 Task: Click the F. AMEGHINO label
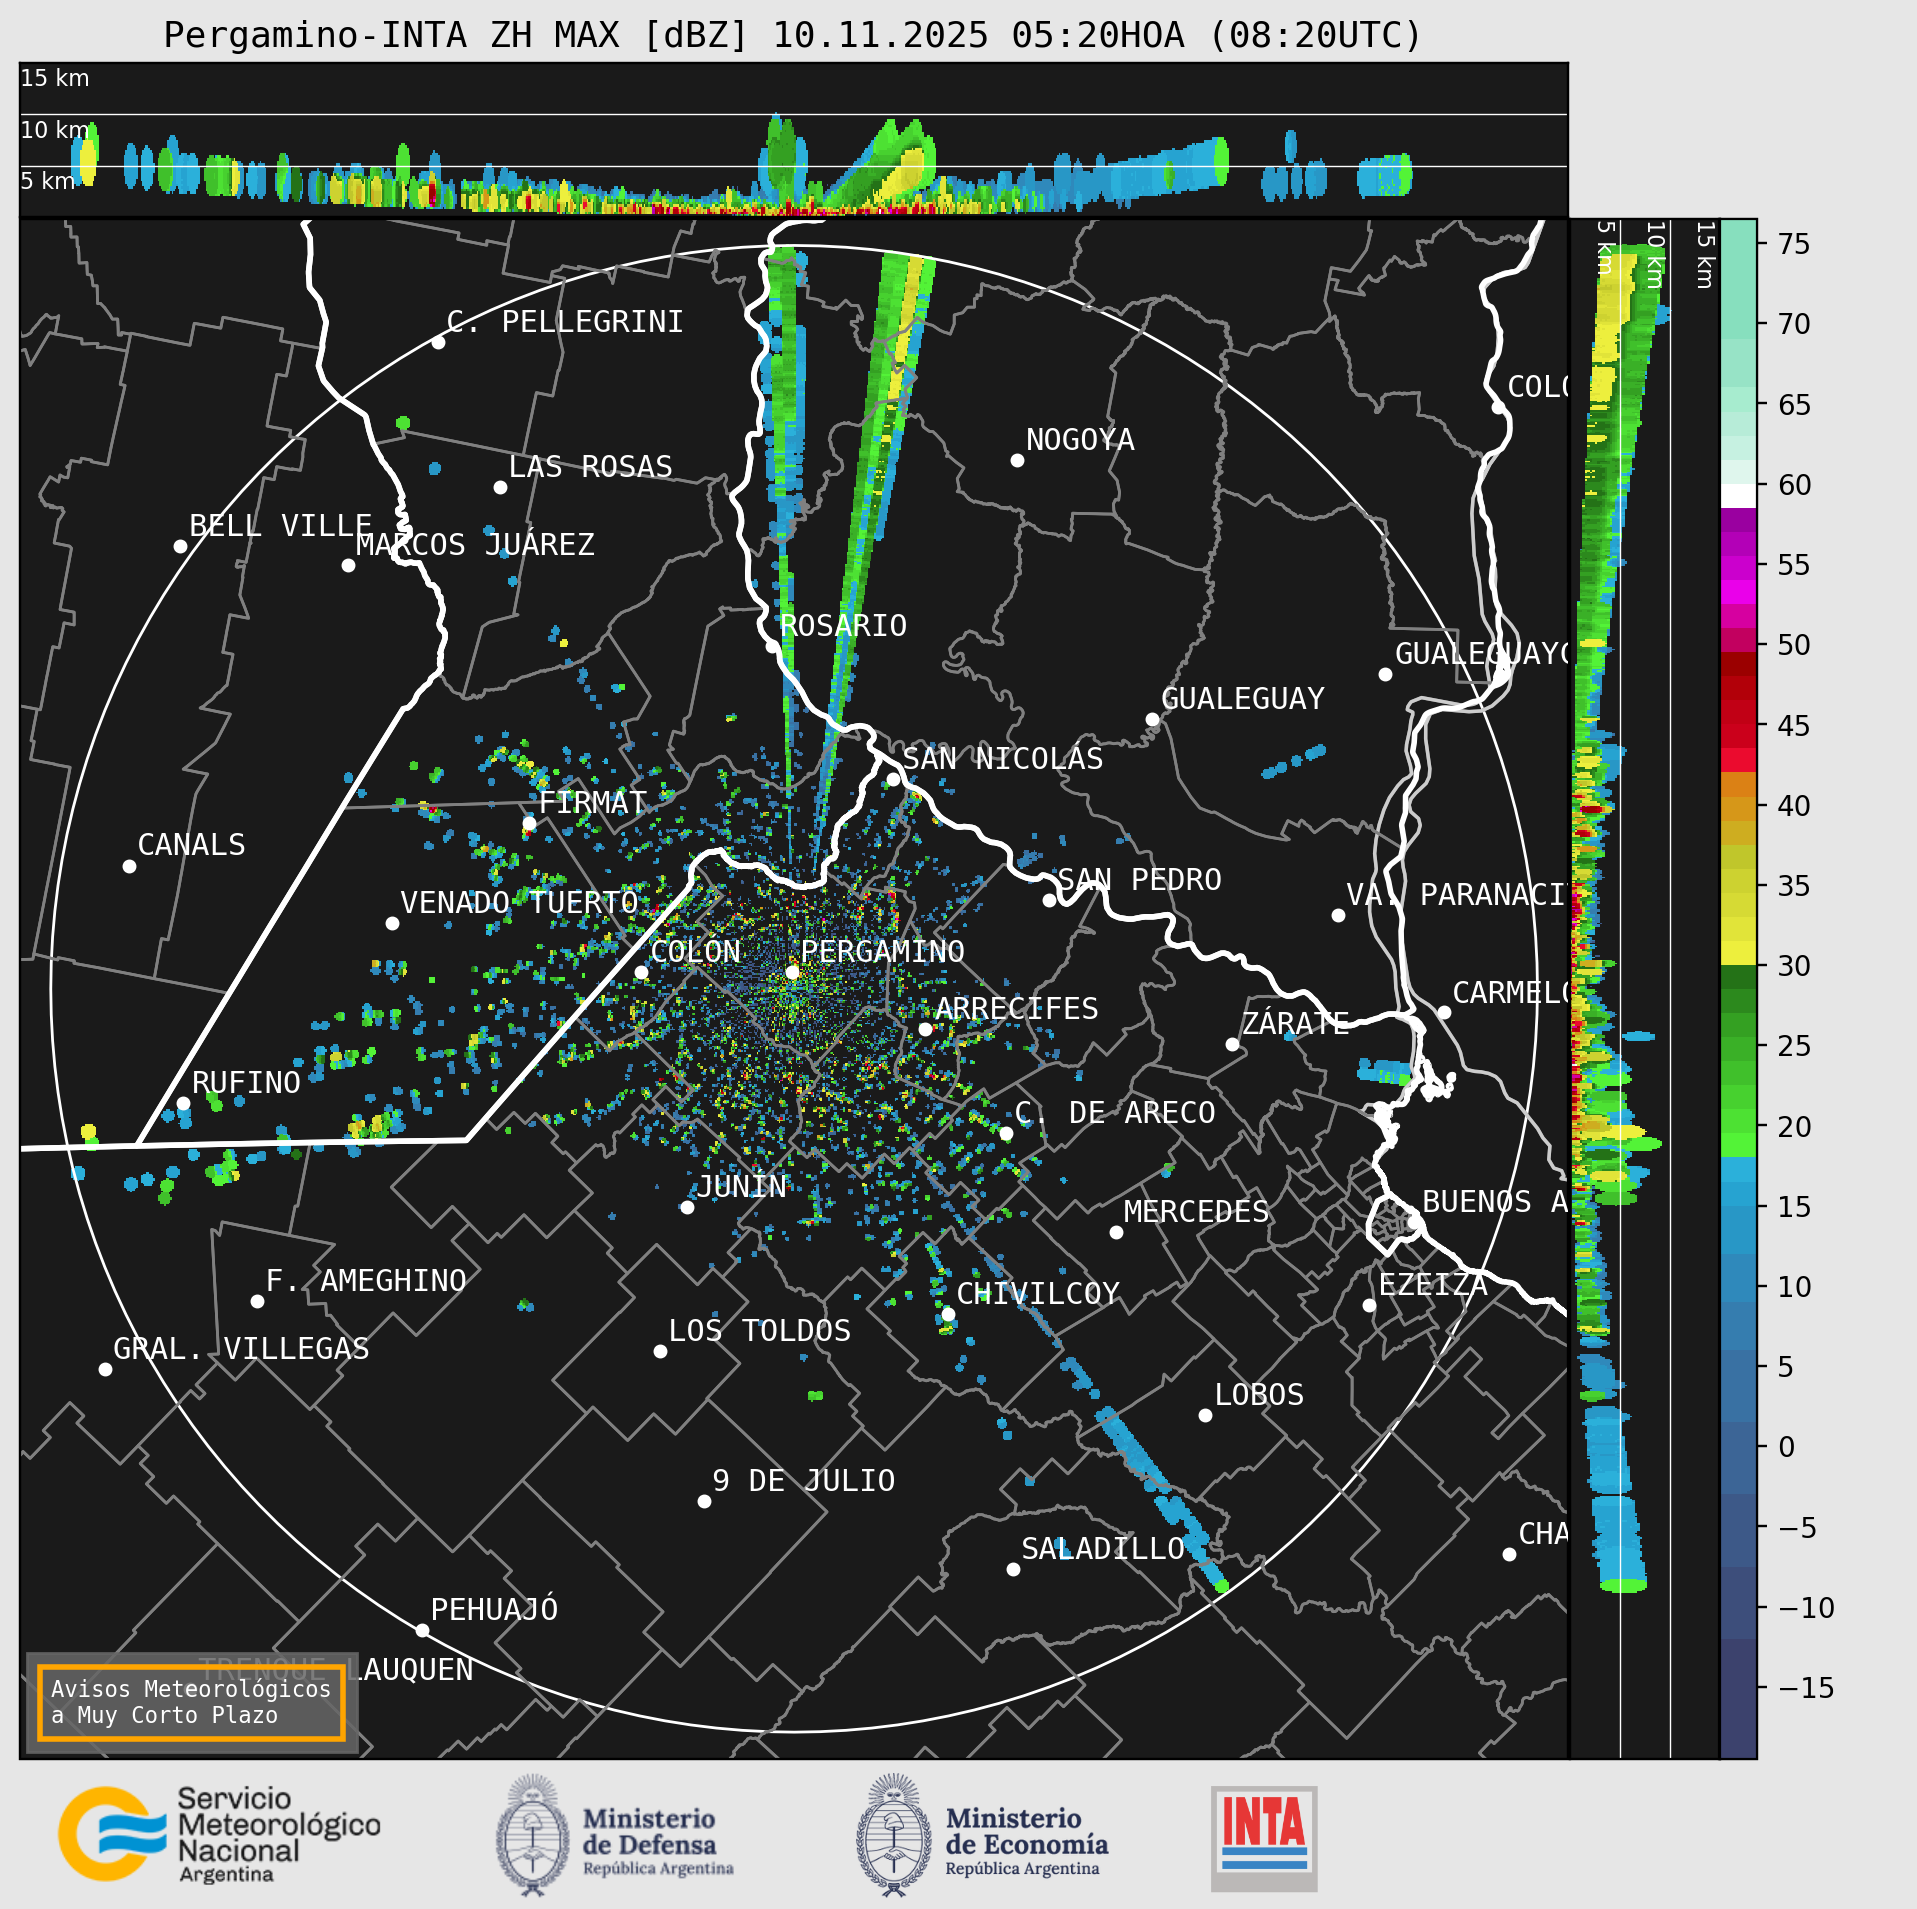coord(366,1280)
